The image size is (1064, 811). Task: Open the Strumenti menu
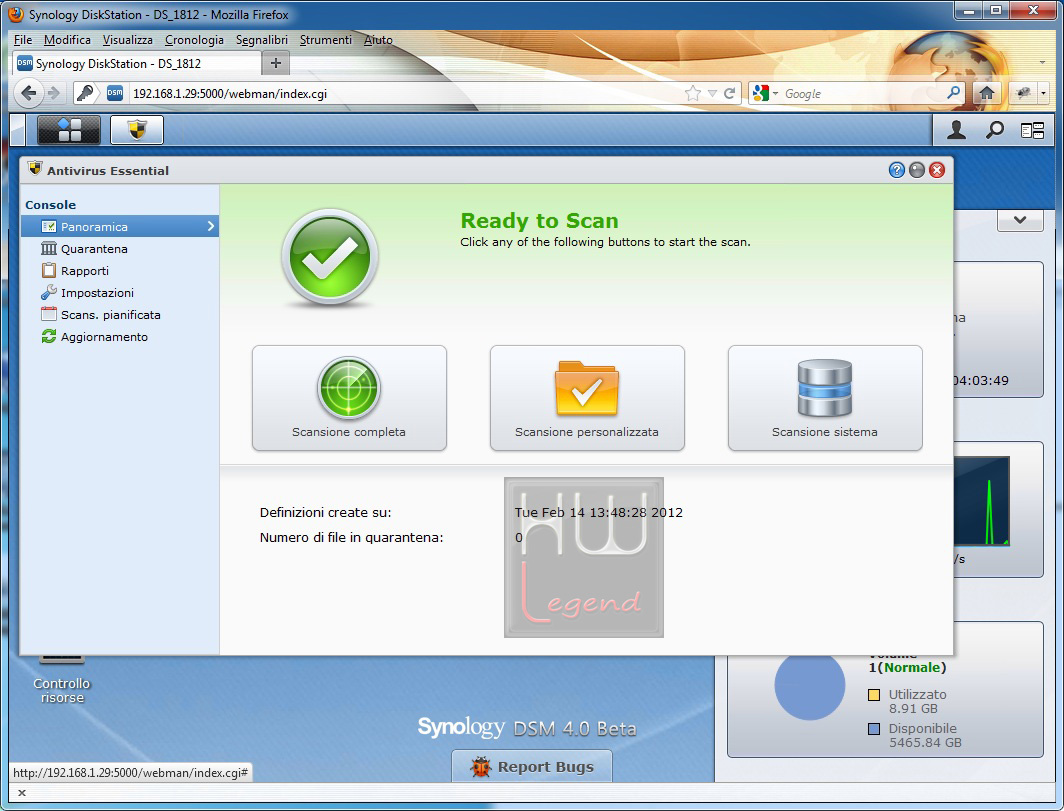pos(326,40)
